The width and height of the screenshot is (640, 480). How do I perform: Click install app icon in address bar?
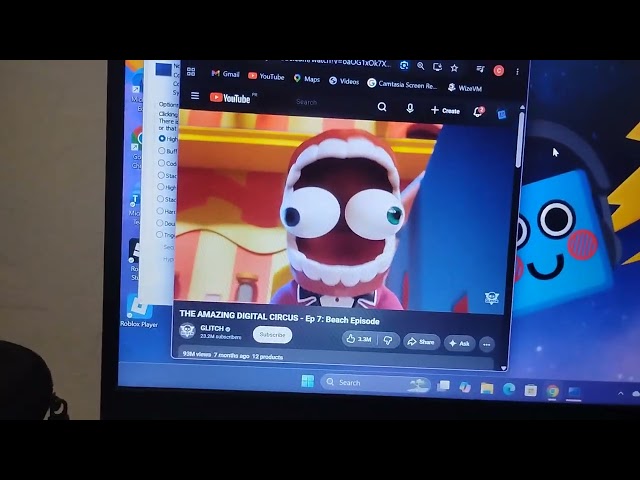pyautogui.click(x=437, y=67)
